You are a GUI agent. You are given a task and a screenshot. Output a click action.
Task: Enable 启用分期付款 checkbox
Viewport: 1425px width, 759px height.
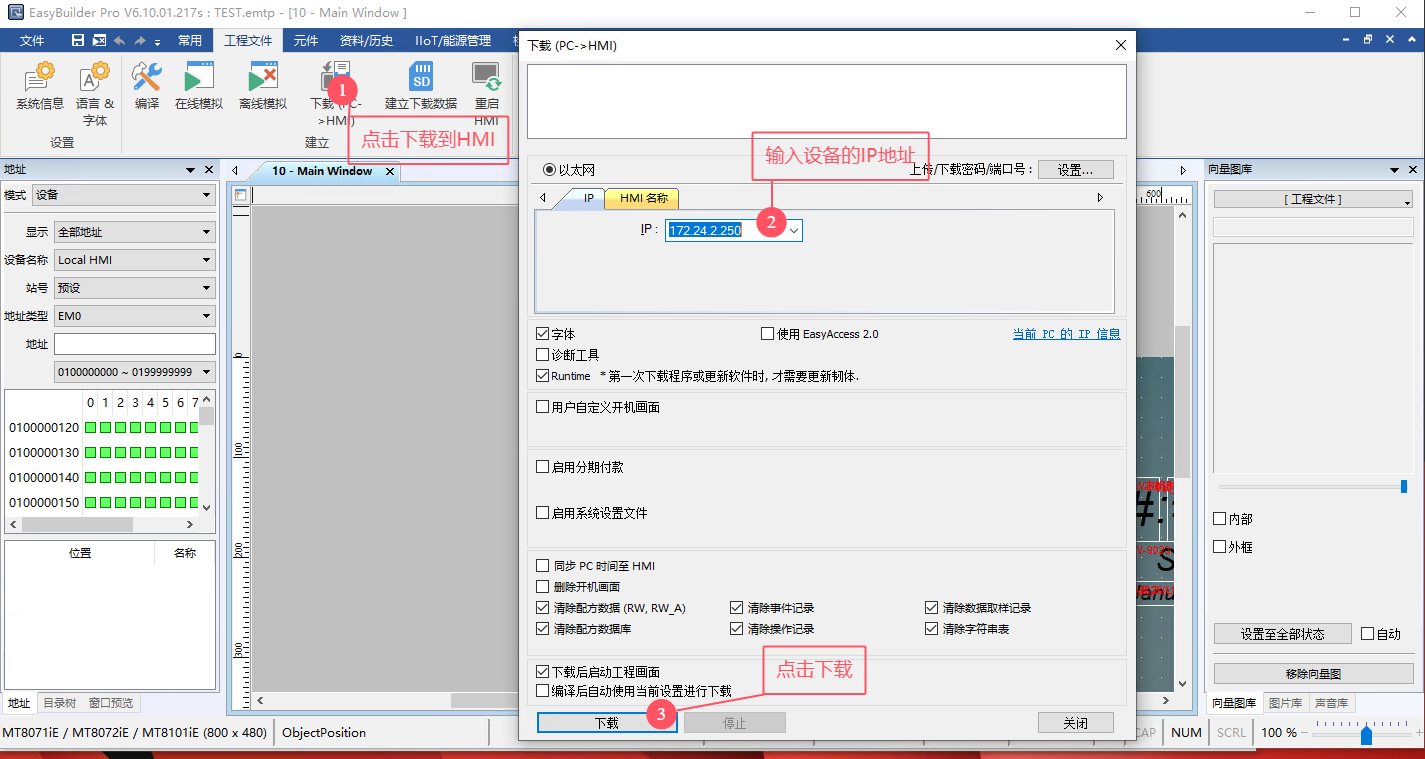click(x=542, y=467)
